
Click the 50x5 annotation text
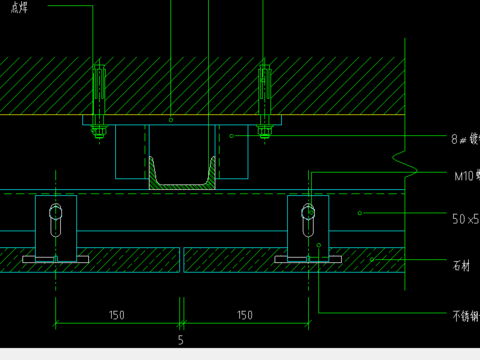(x=466, y=219)
